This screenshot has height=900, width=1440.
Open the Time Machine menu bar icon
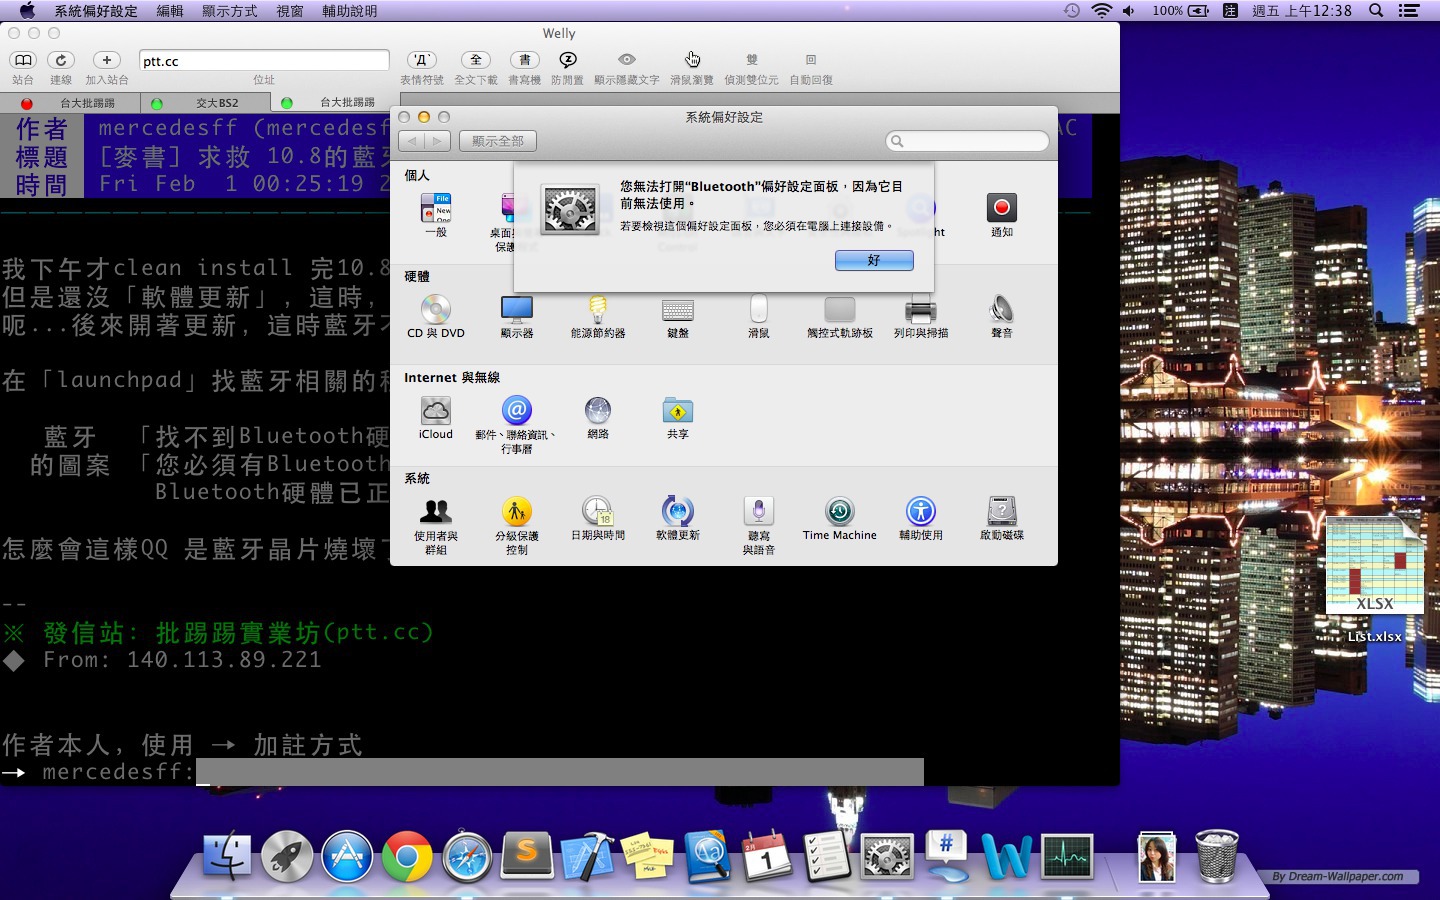tap(1071, 11)
